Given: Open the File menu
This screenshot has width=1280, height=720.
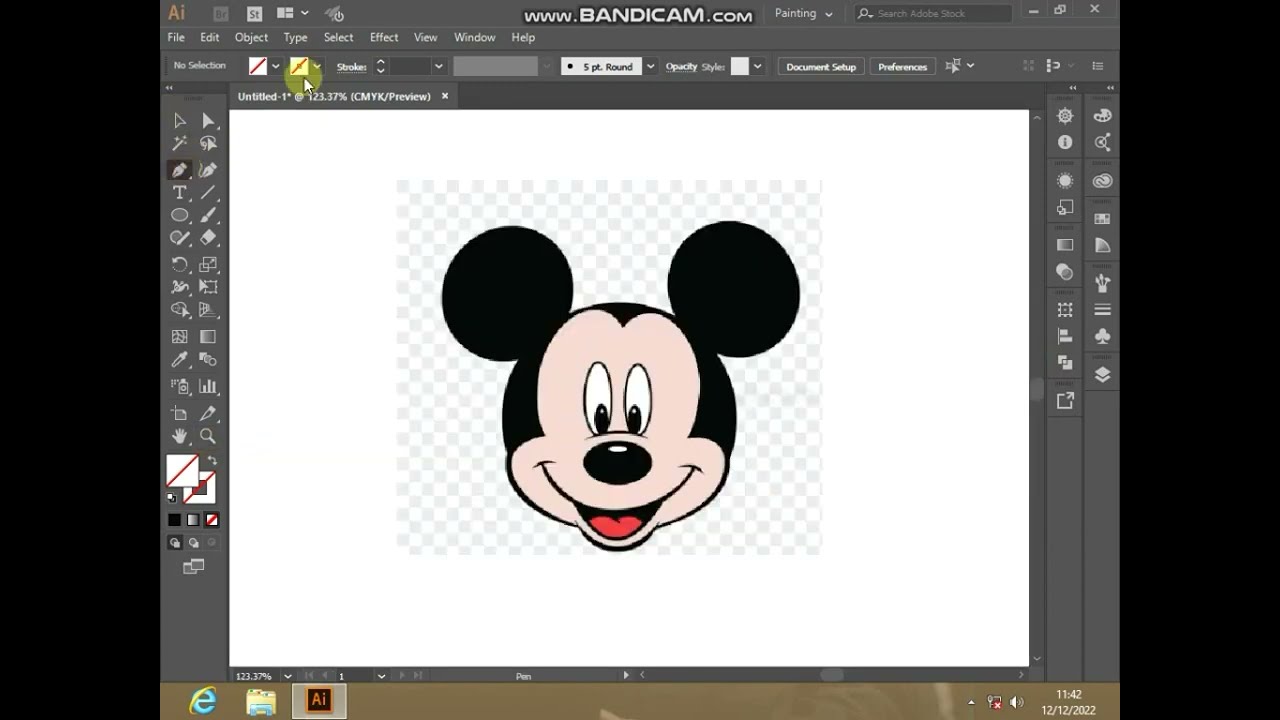Looking at the screenshot, I should (176, 37).
